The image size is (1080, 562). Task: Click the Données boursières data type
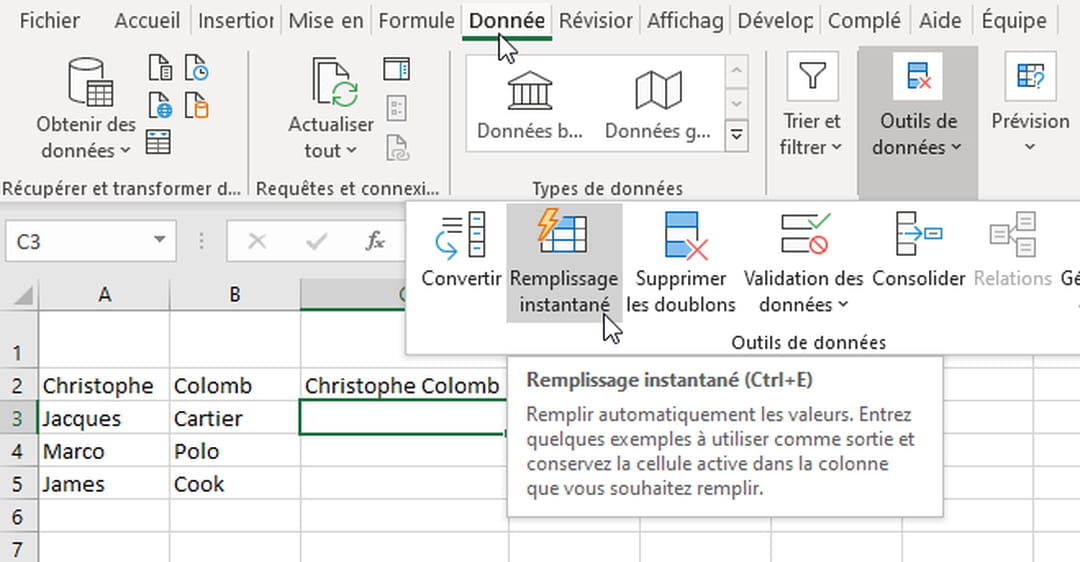point(530,103)
